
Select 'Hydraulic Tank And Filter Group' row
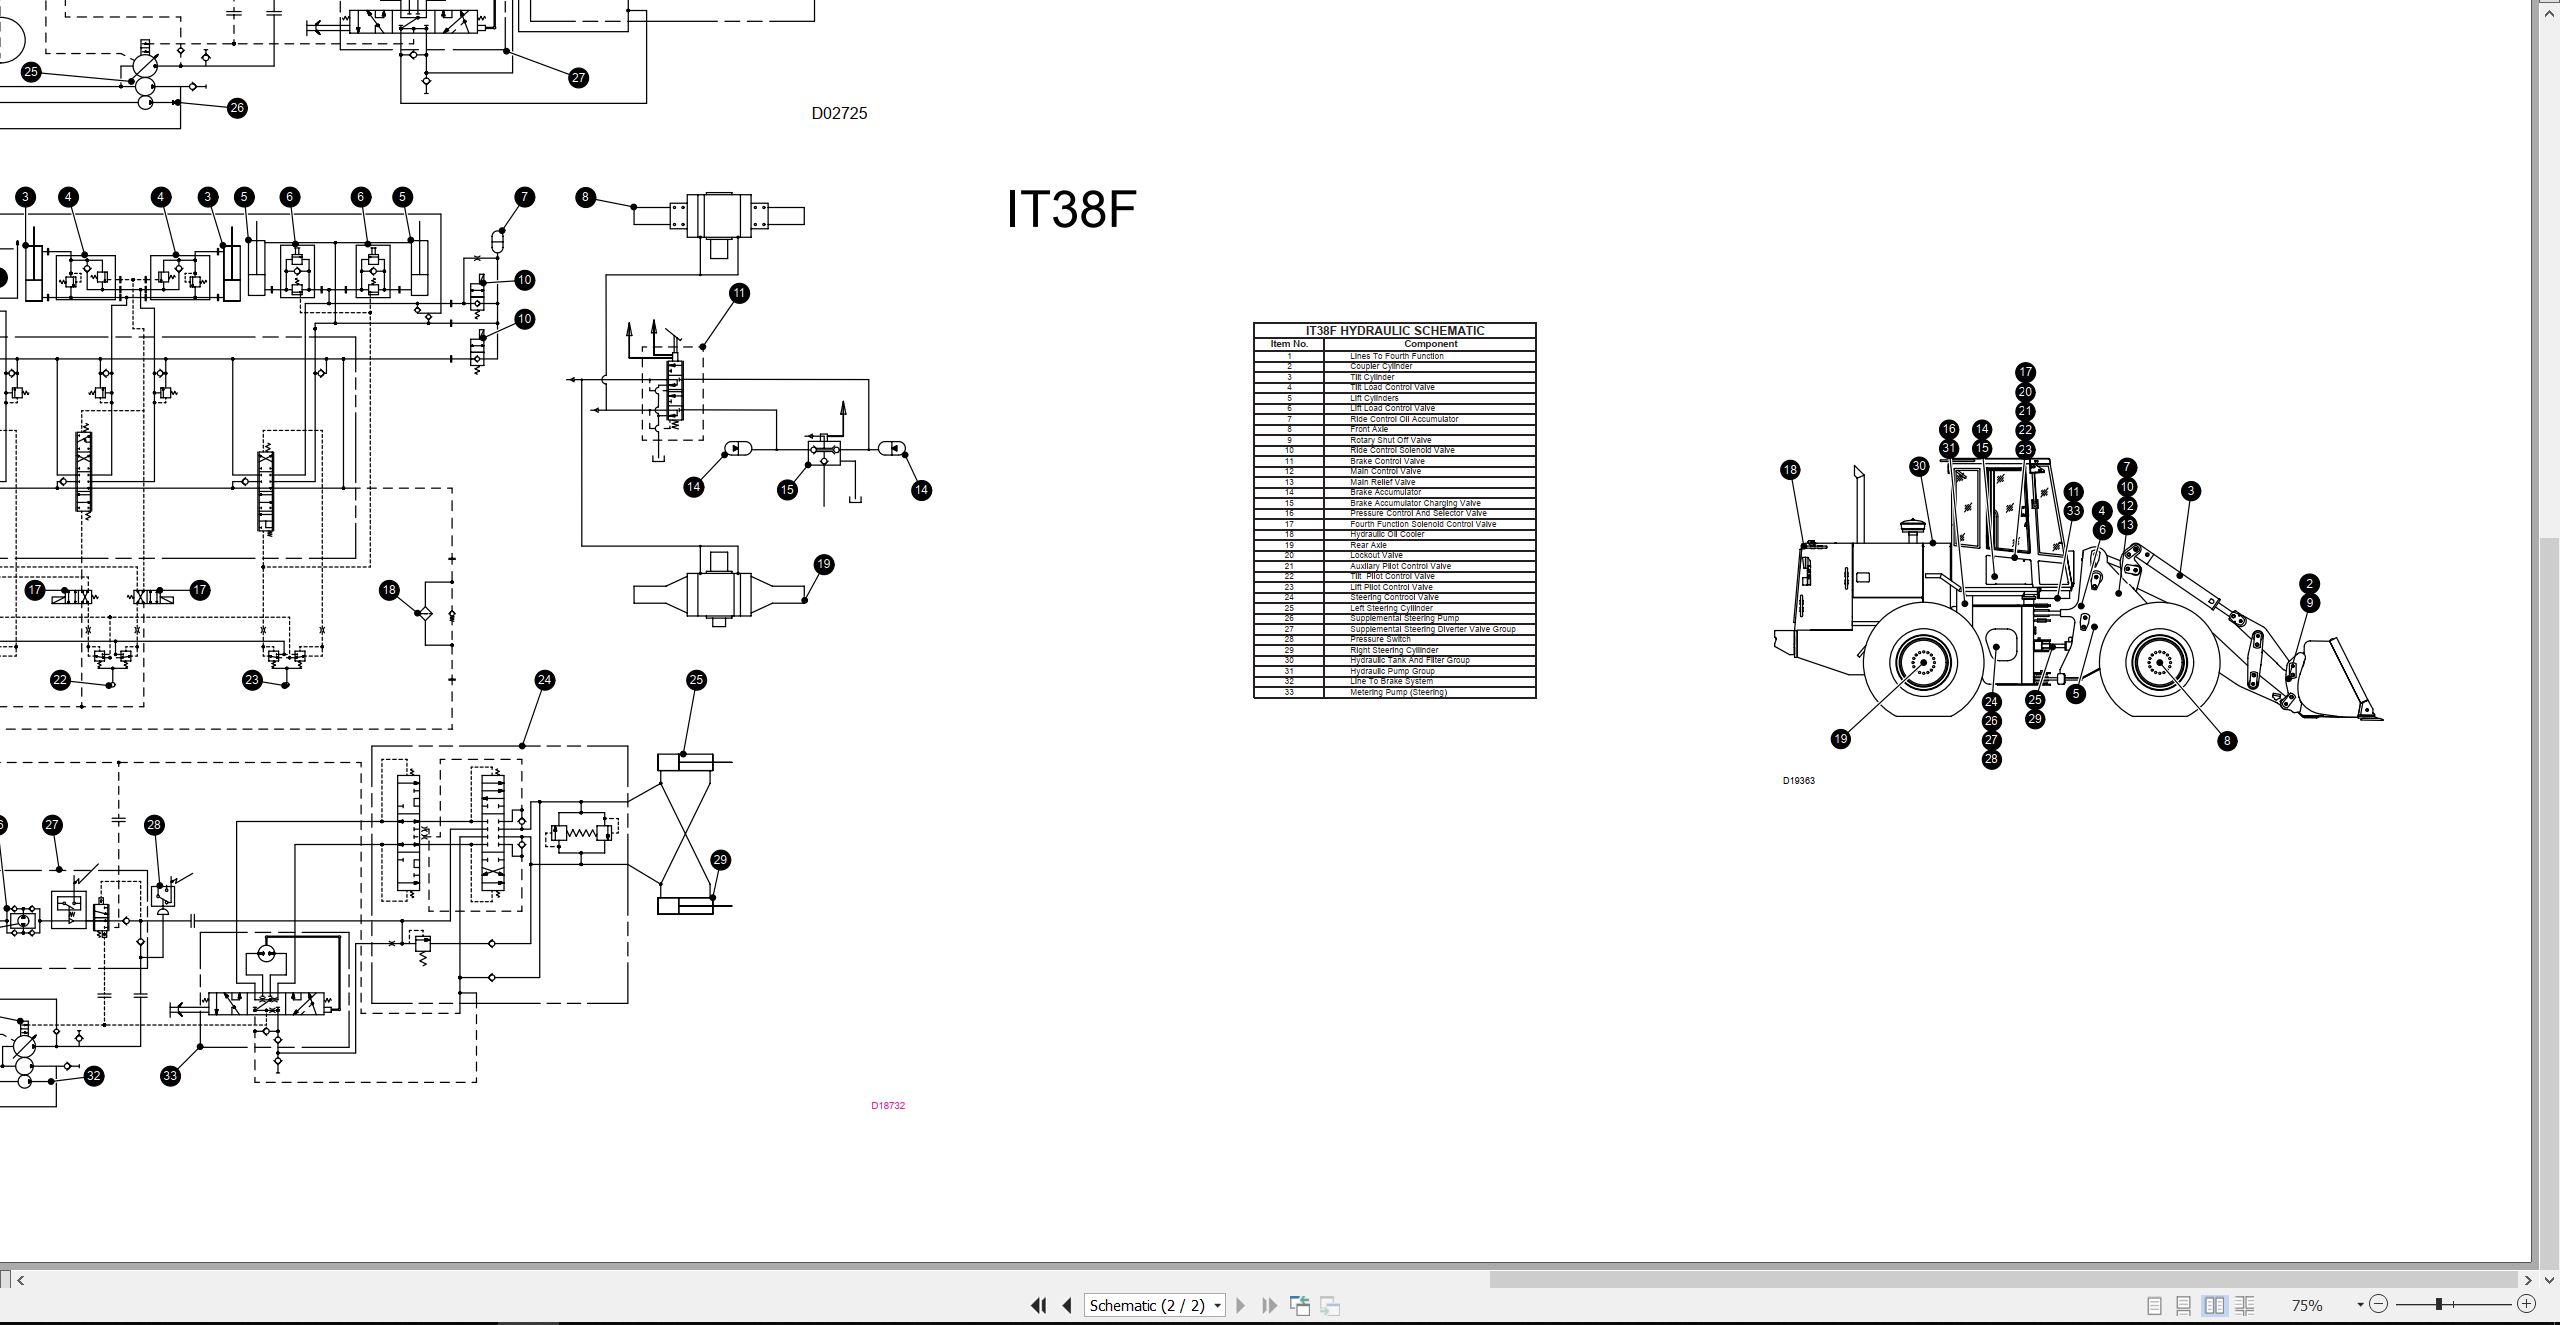(x=1395, y=660)
